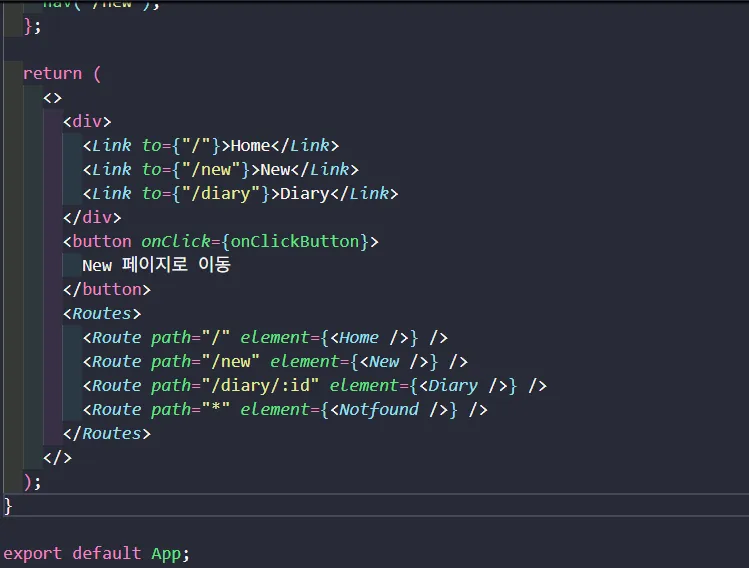Click the Route line with path="/diary/:id"

point(315,386)
